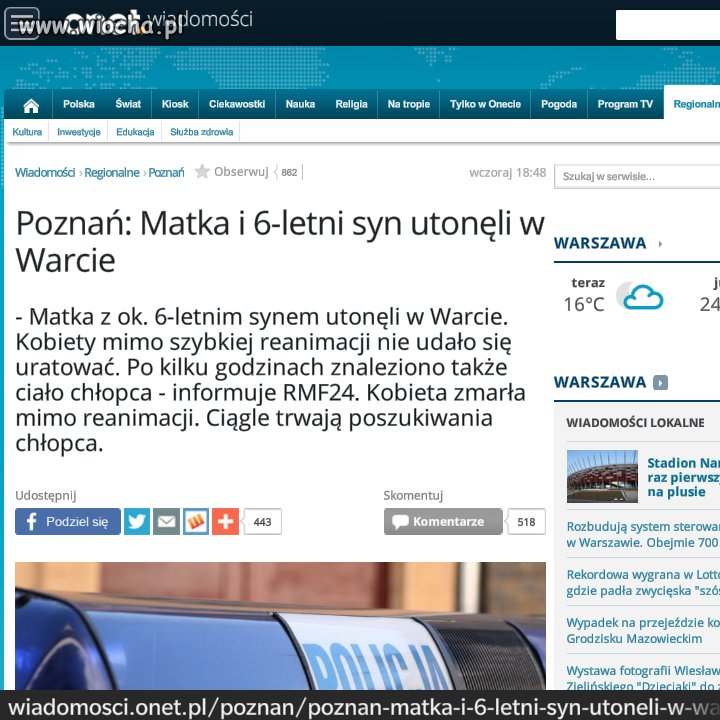The height and width of the screenshot is (720, 720).
Task: Share on Facebook with Podziel się
Action: click(68, 521)
